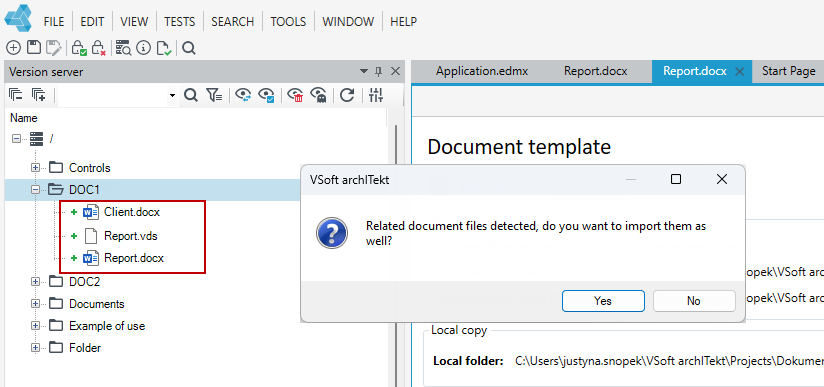Viewport: 824px width, 387px height.
Task: Switch to the inactive Report.docx tab
Action: 595,72
